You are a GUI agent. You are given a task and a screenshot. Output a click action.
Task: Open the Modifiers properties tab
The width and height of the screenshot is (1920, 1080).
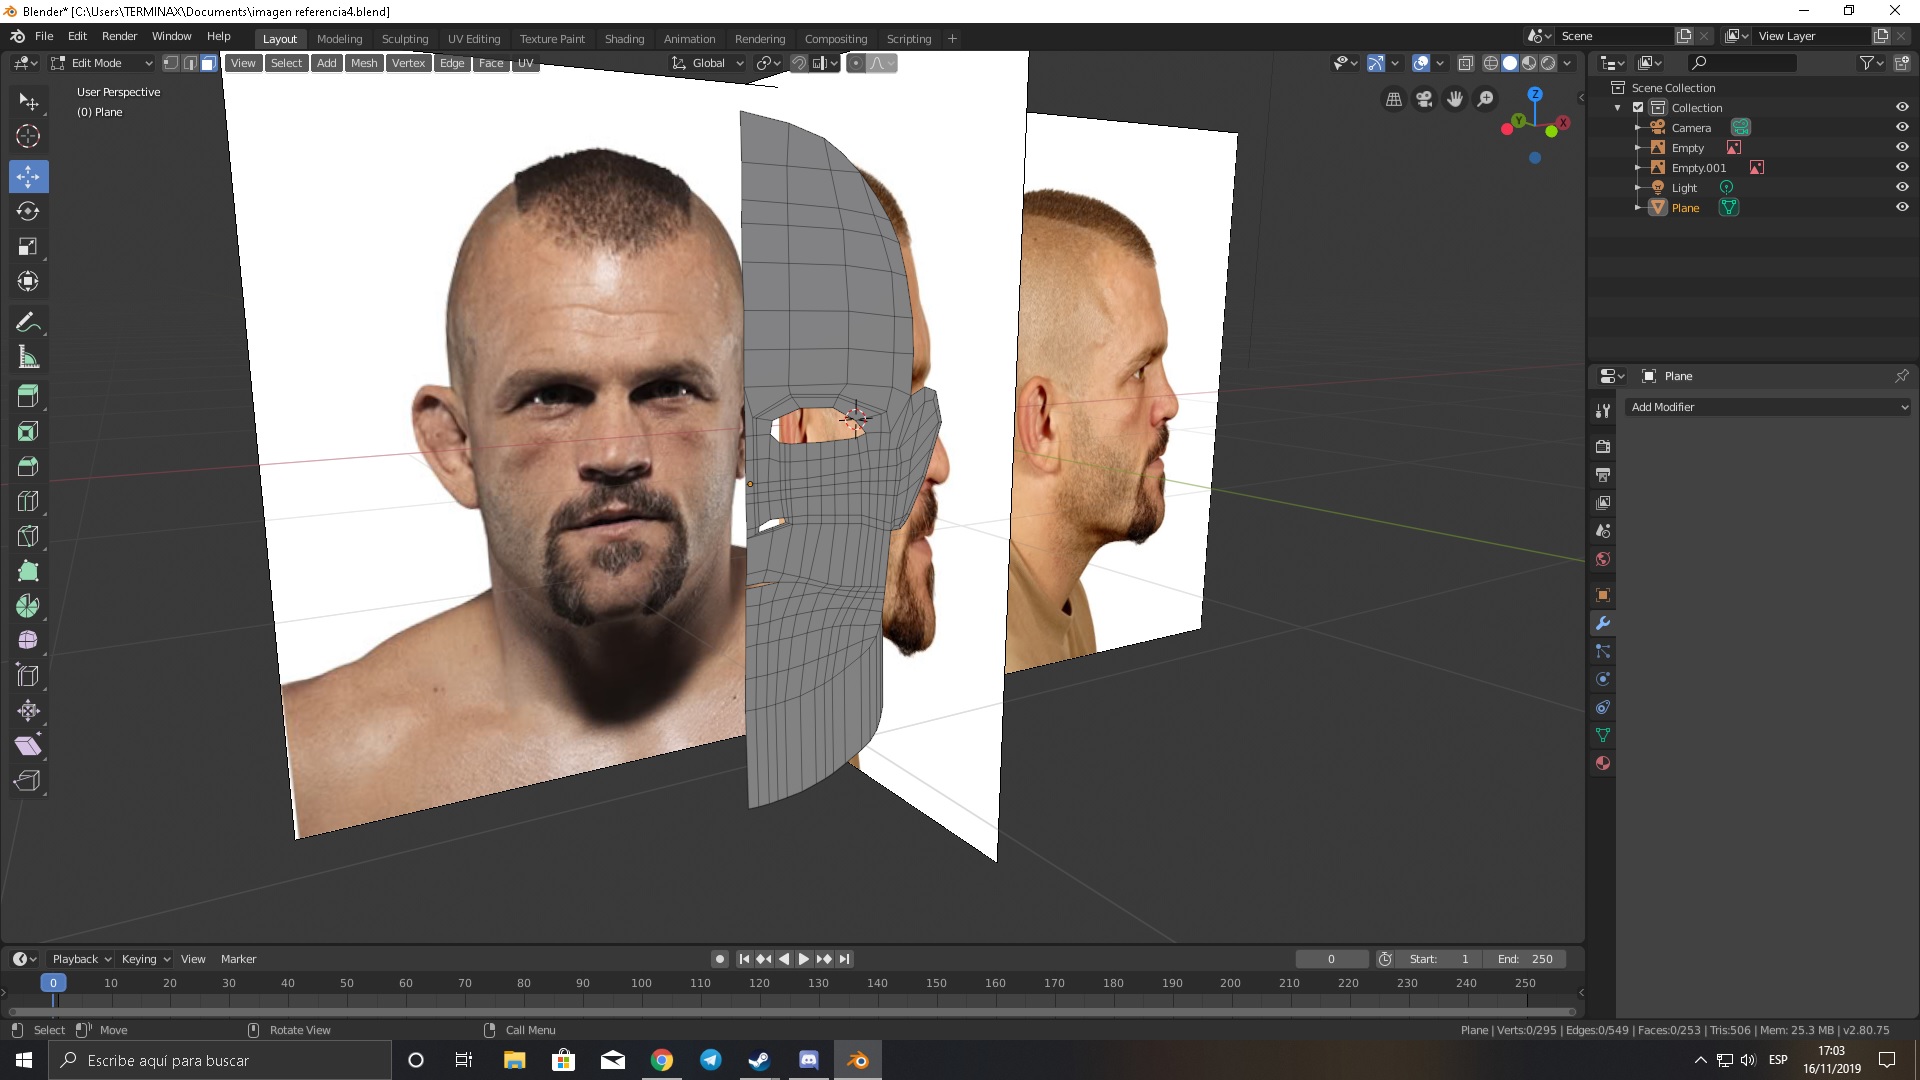(x=1603, y=623)
